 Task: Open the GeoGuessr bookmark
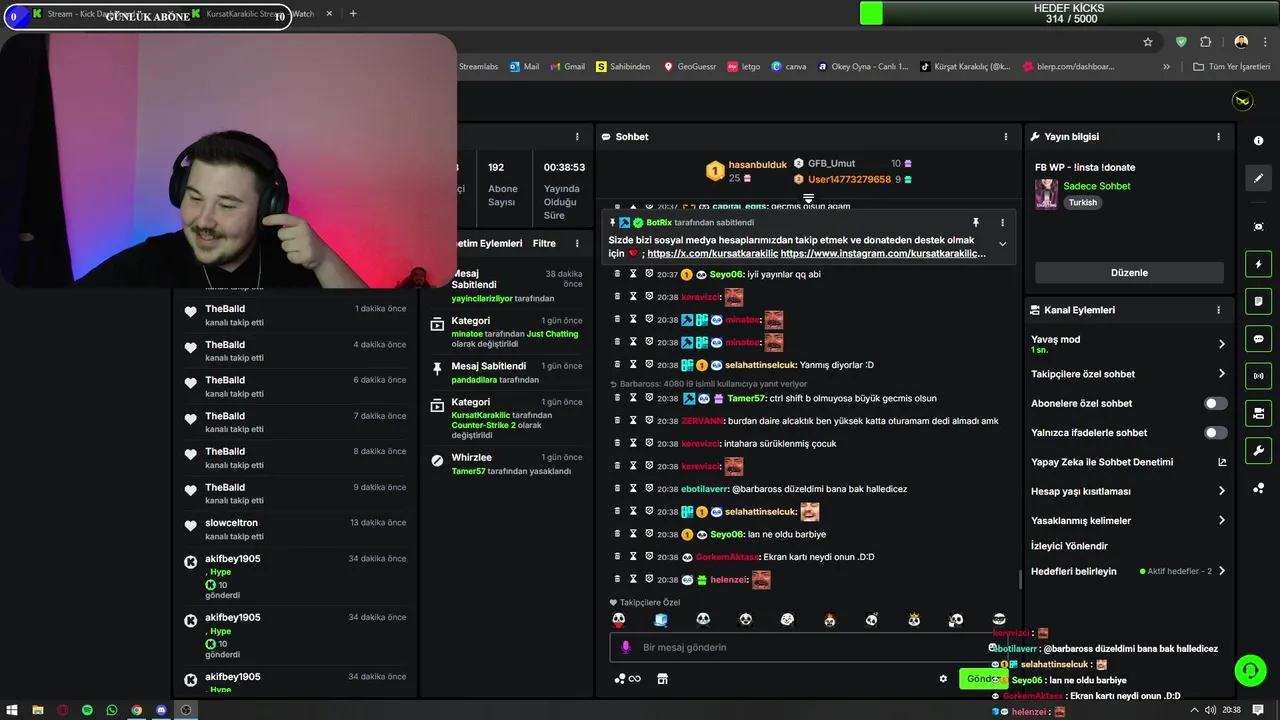[x=689, y=67]
